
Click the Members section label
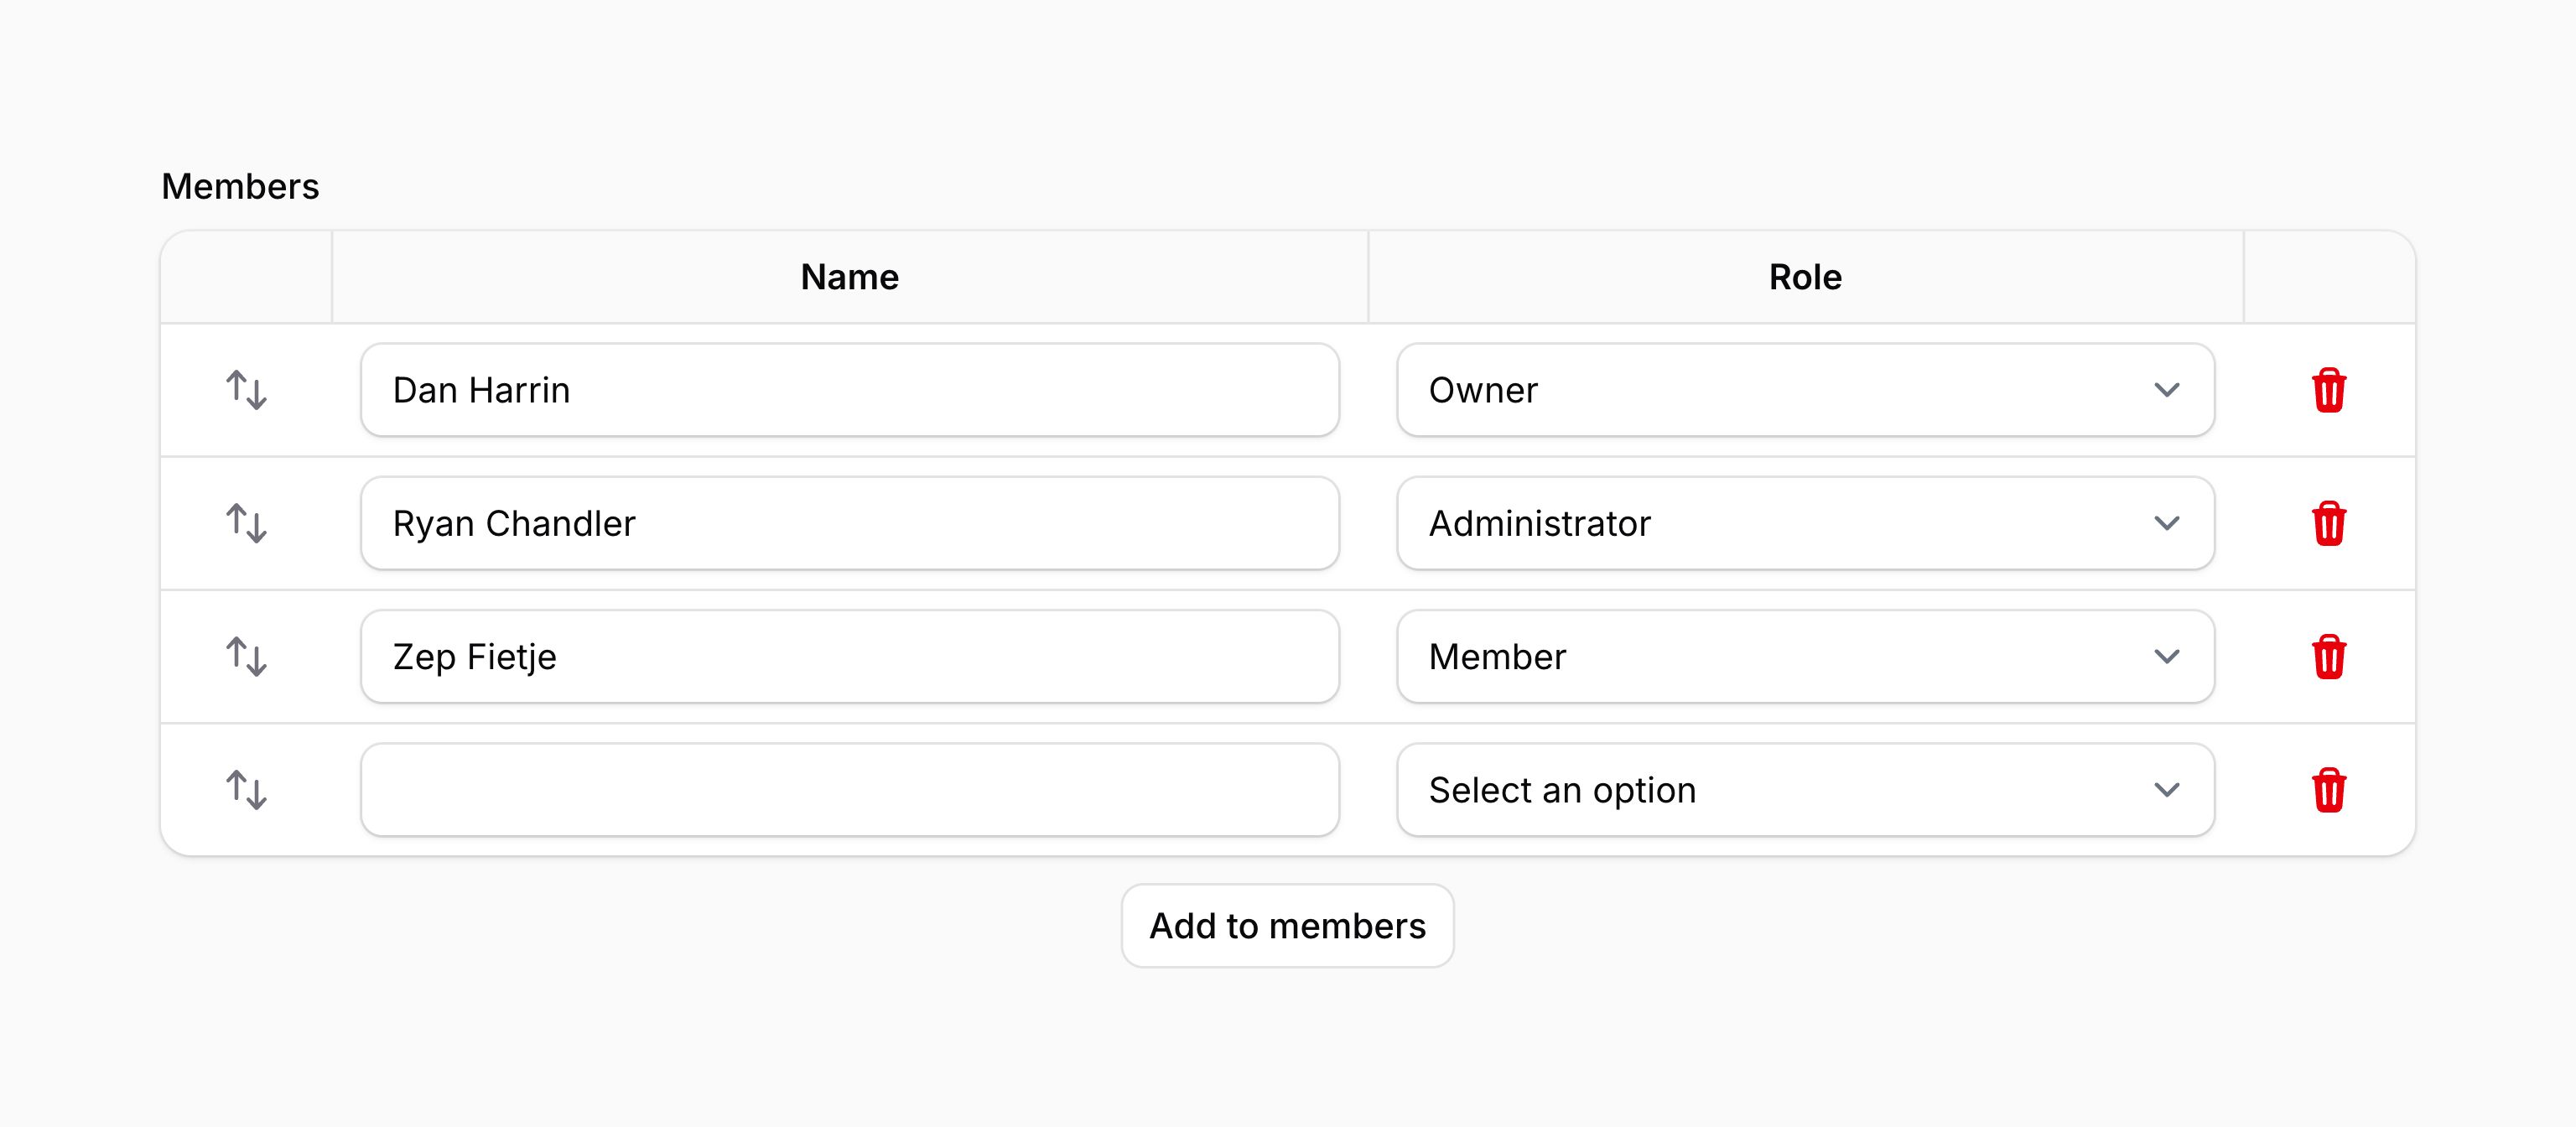click(240, 187)
